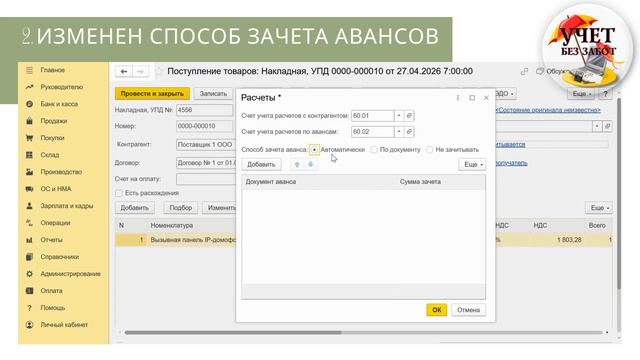Expand the 60.02 advances account dropdown arrow
This screenshot has height=360, width=640.
tap(399, 132)
